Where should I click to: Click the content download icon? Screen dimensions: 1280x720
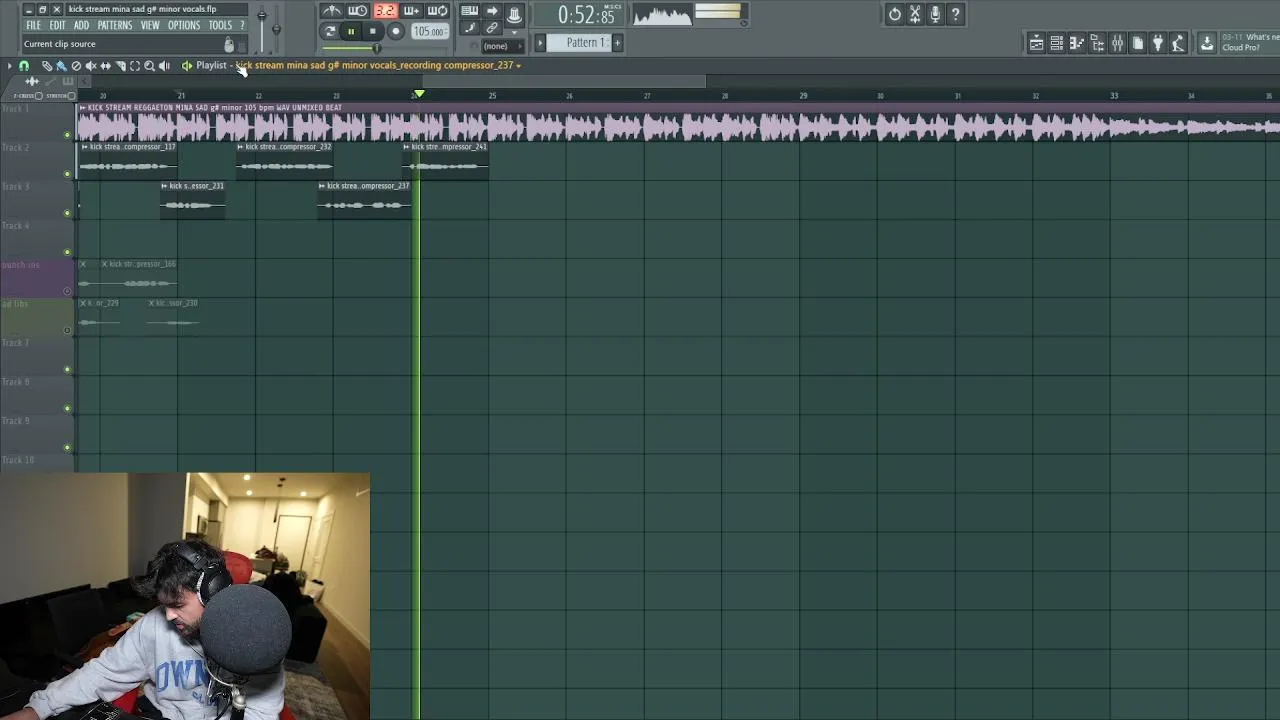[1207, 43]
